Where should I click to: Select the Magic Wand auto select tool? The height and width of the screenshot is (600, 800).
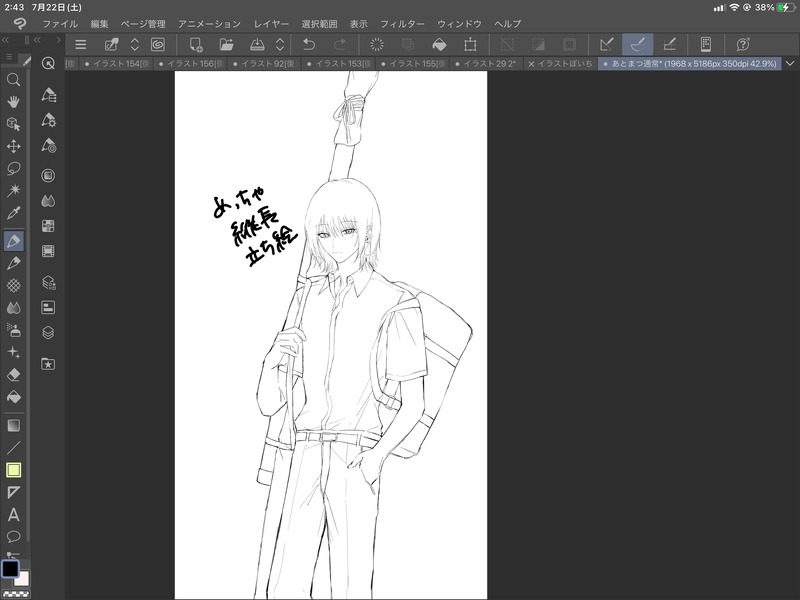click(x=14, y=190)
